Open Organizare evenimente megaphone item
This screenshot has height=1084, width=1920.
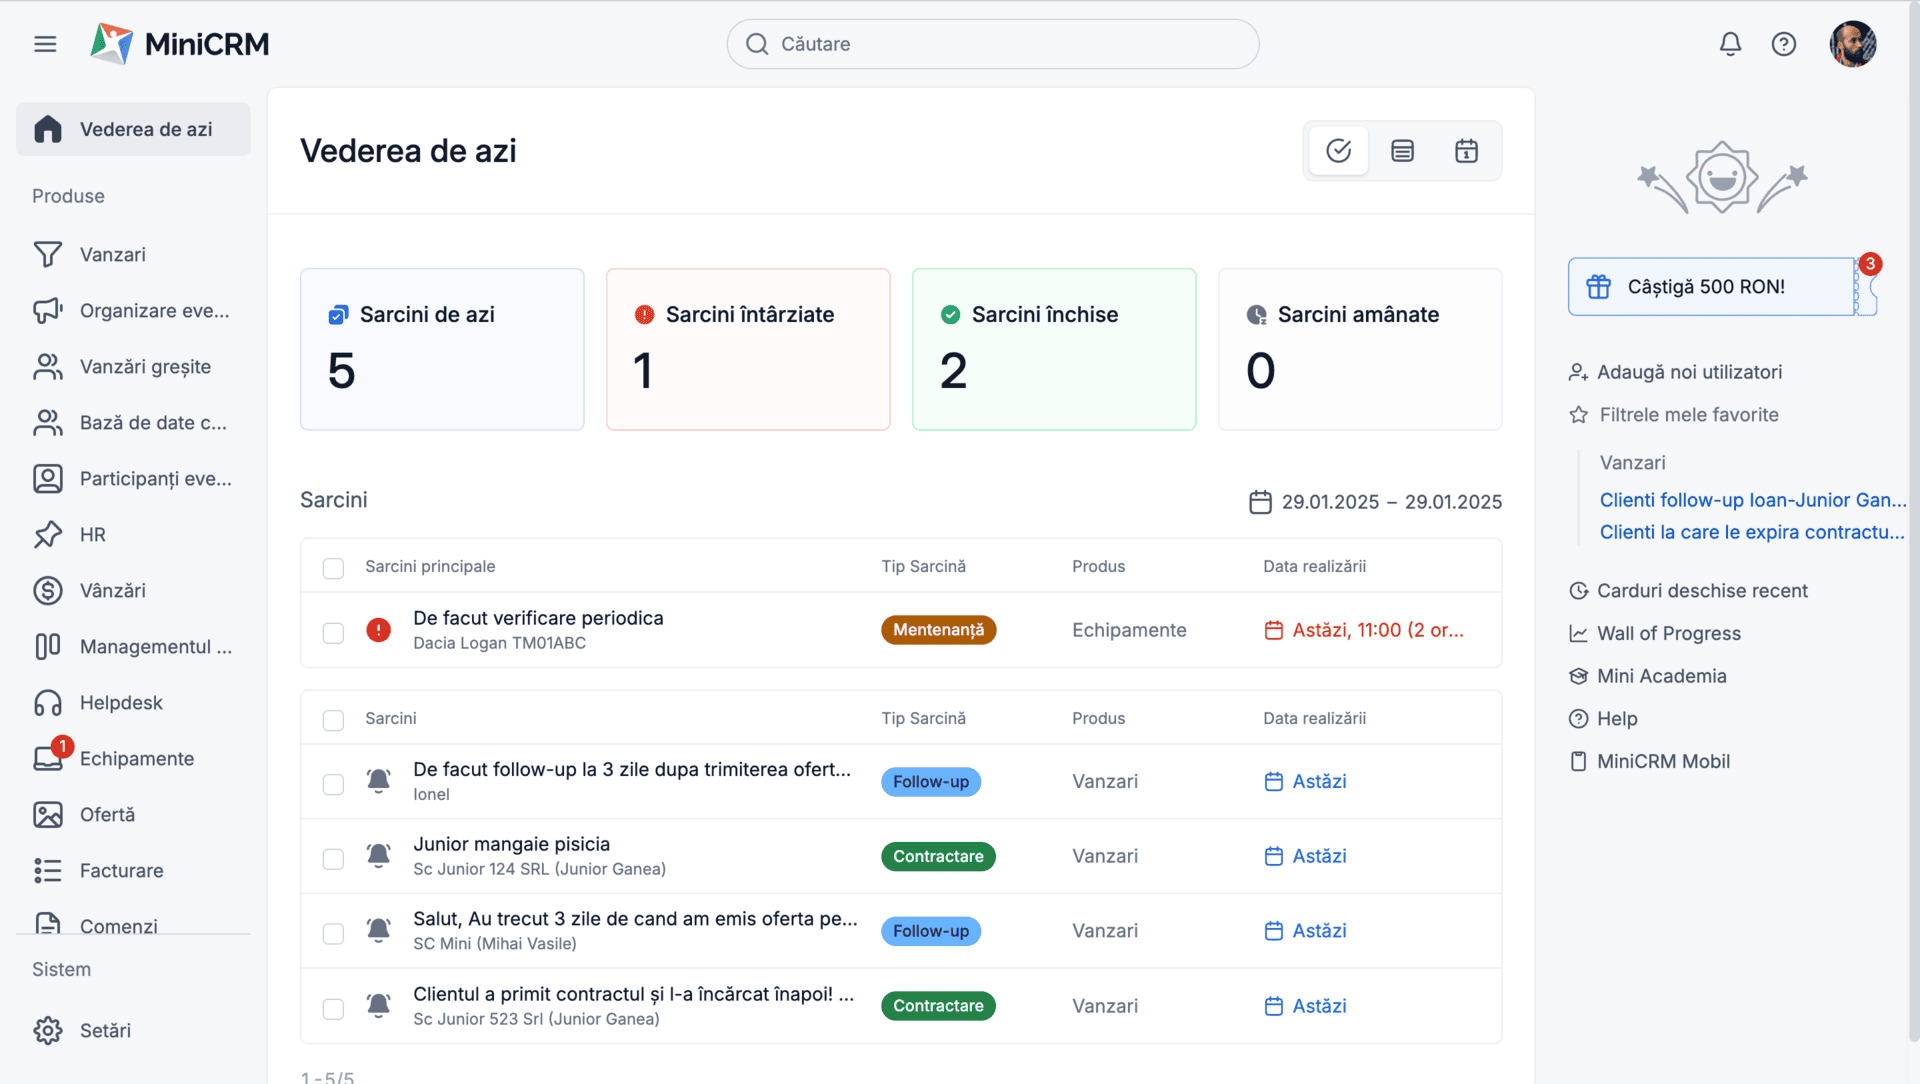[133, 311]
